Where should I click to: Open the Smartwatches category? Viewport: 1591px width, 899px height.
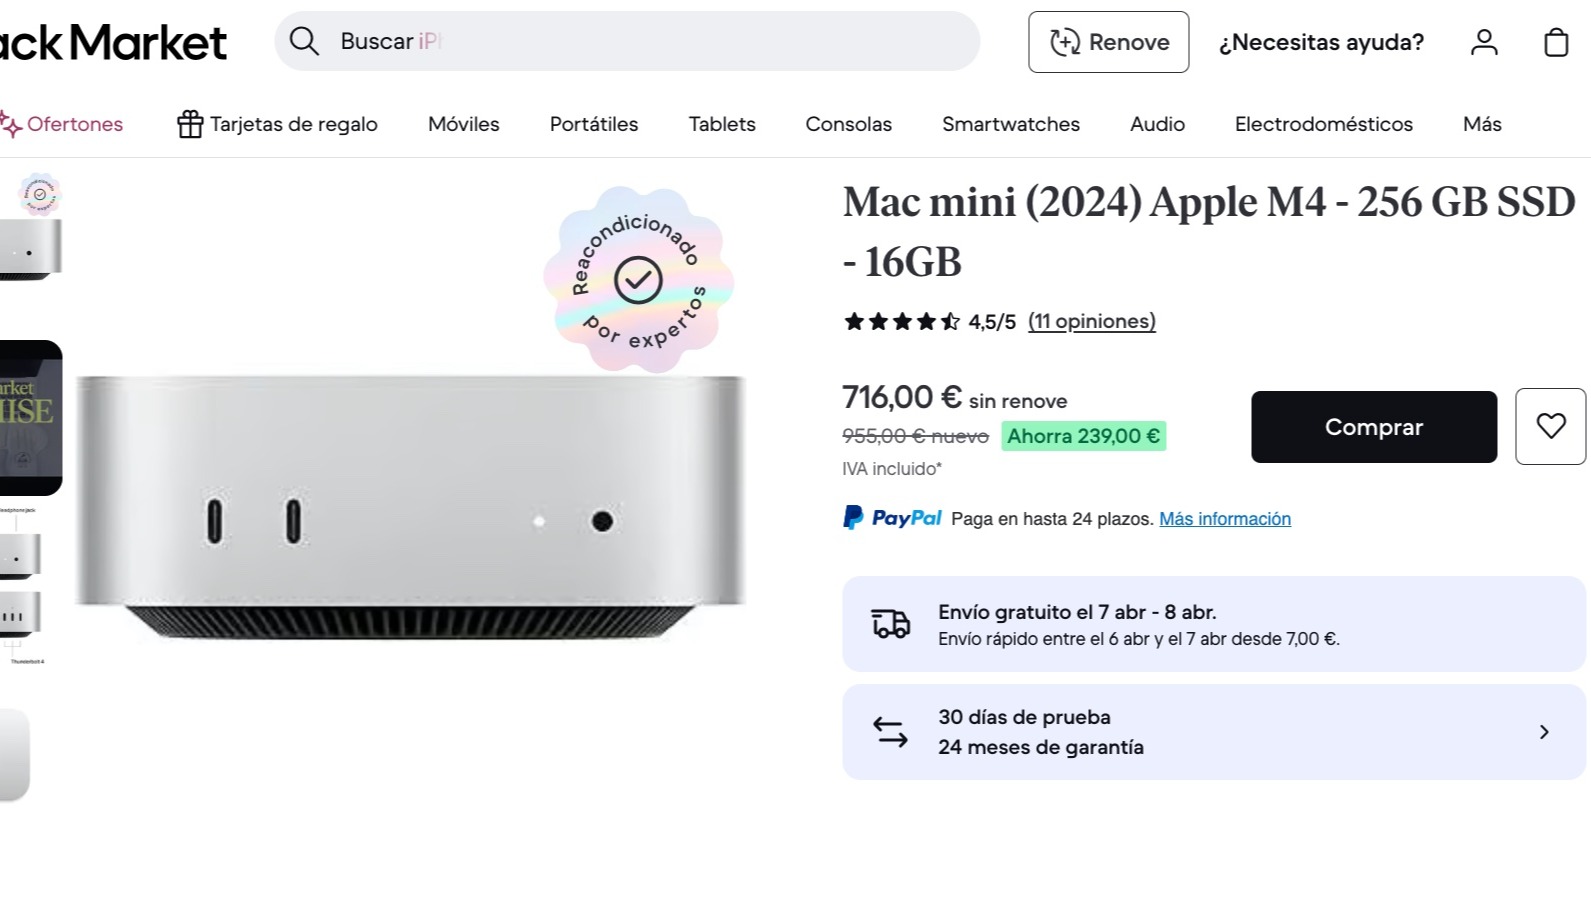[x=1010, y=124]
